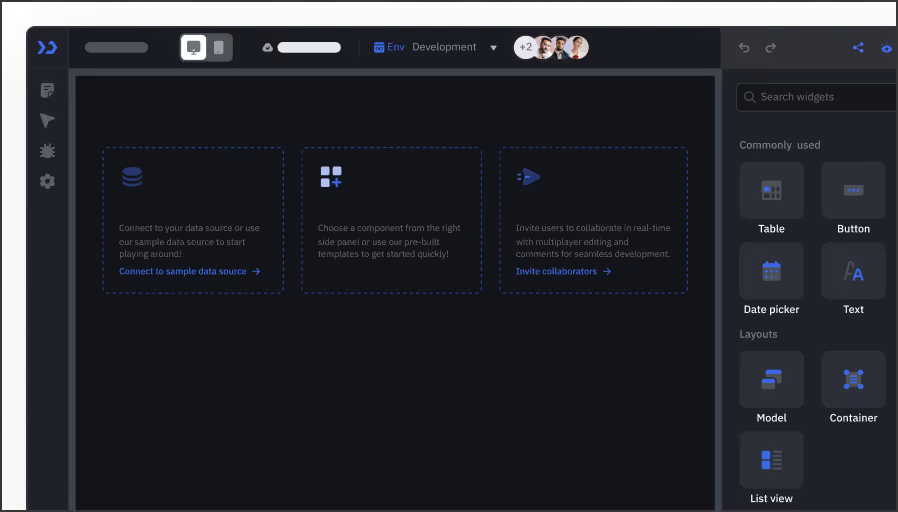Viewport: 898px width, 512px height.
Task: Open settings gear in left sidebar
Action: [x=47, y=181]
